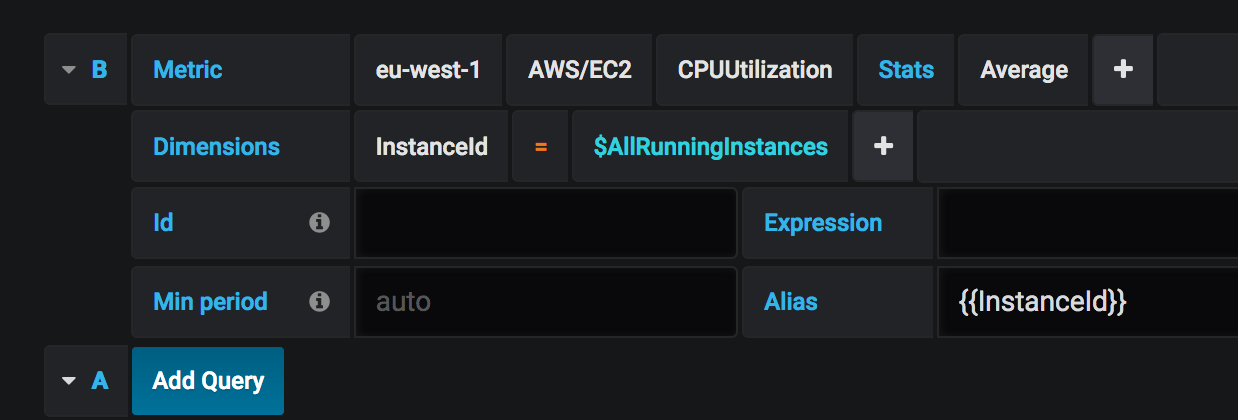Screen dimensions: 1238x420
Task: Change the Average statistic segment
Action: (x=1024, y=70)
